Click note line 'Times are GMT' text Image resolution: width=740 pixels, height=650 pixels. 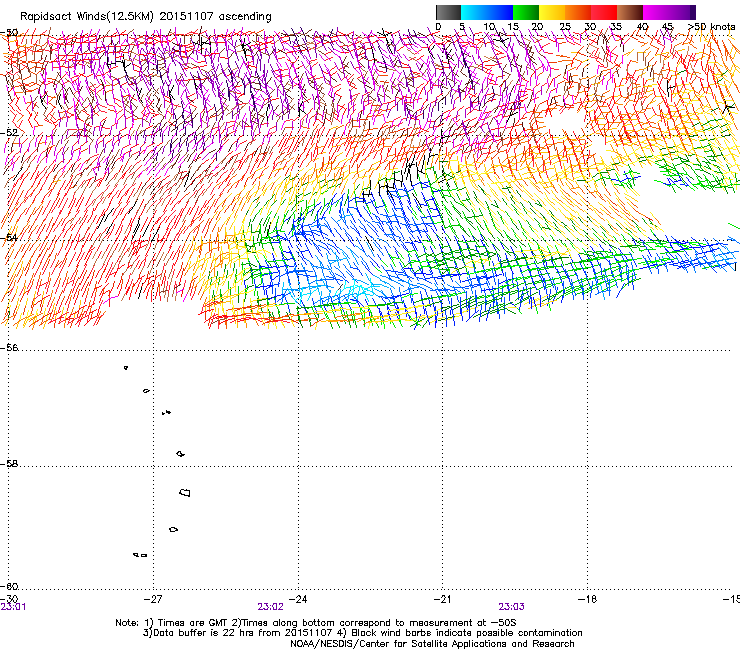tap(193, 623)
